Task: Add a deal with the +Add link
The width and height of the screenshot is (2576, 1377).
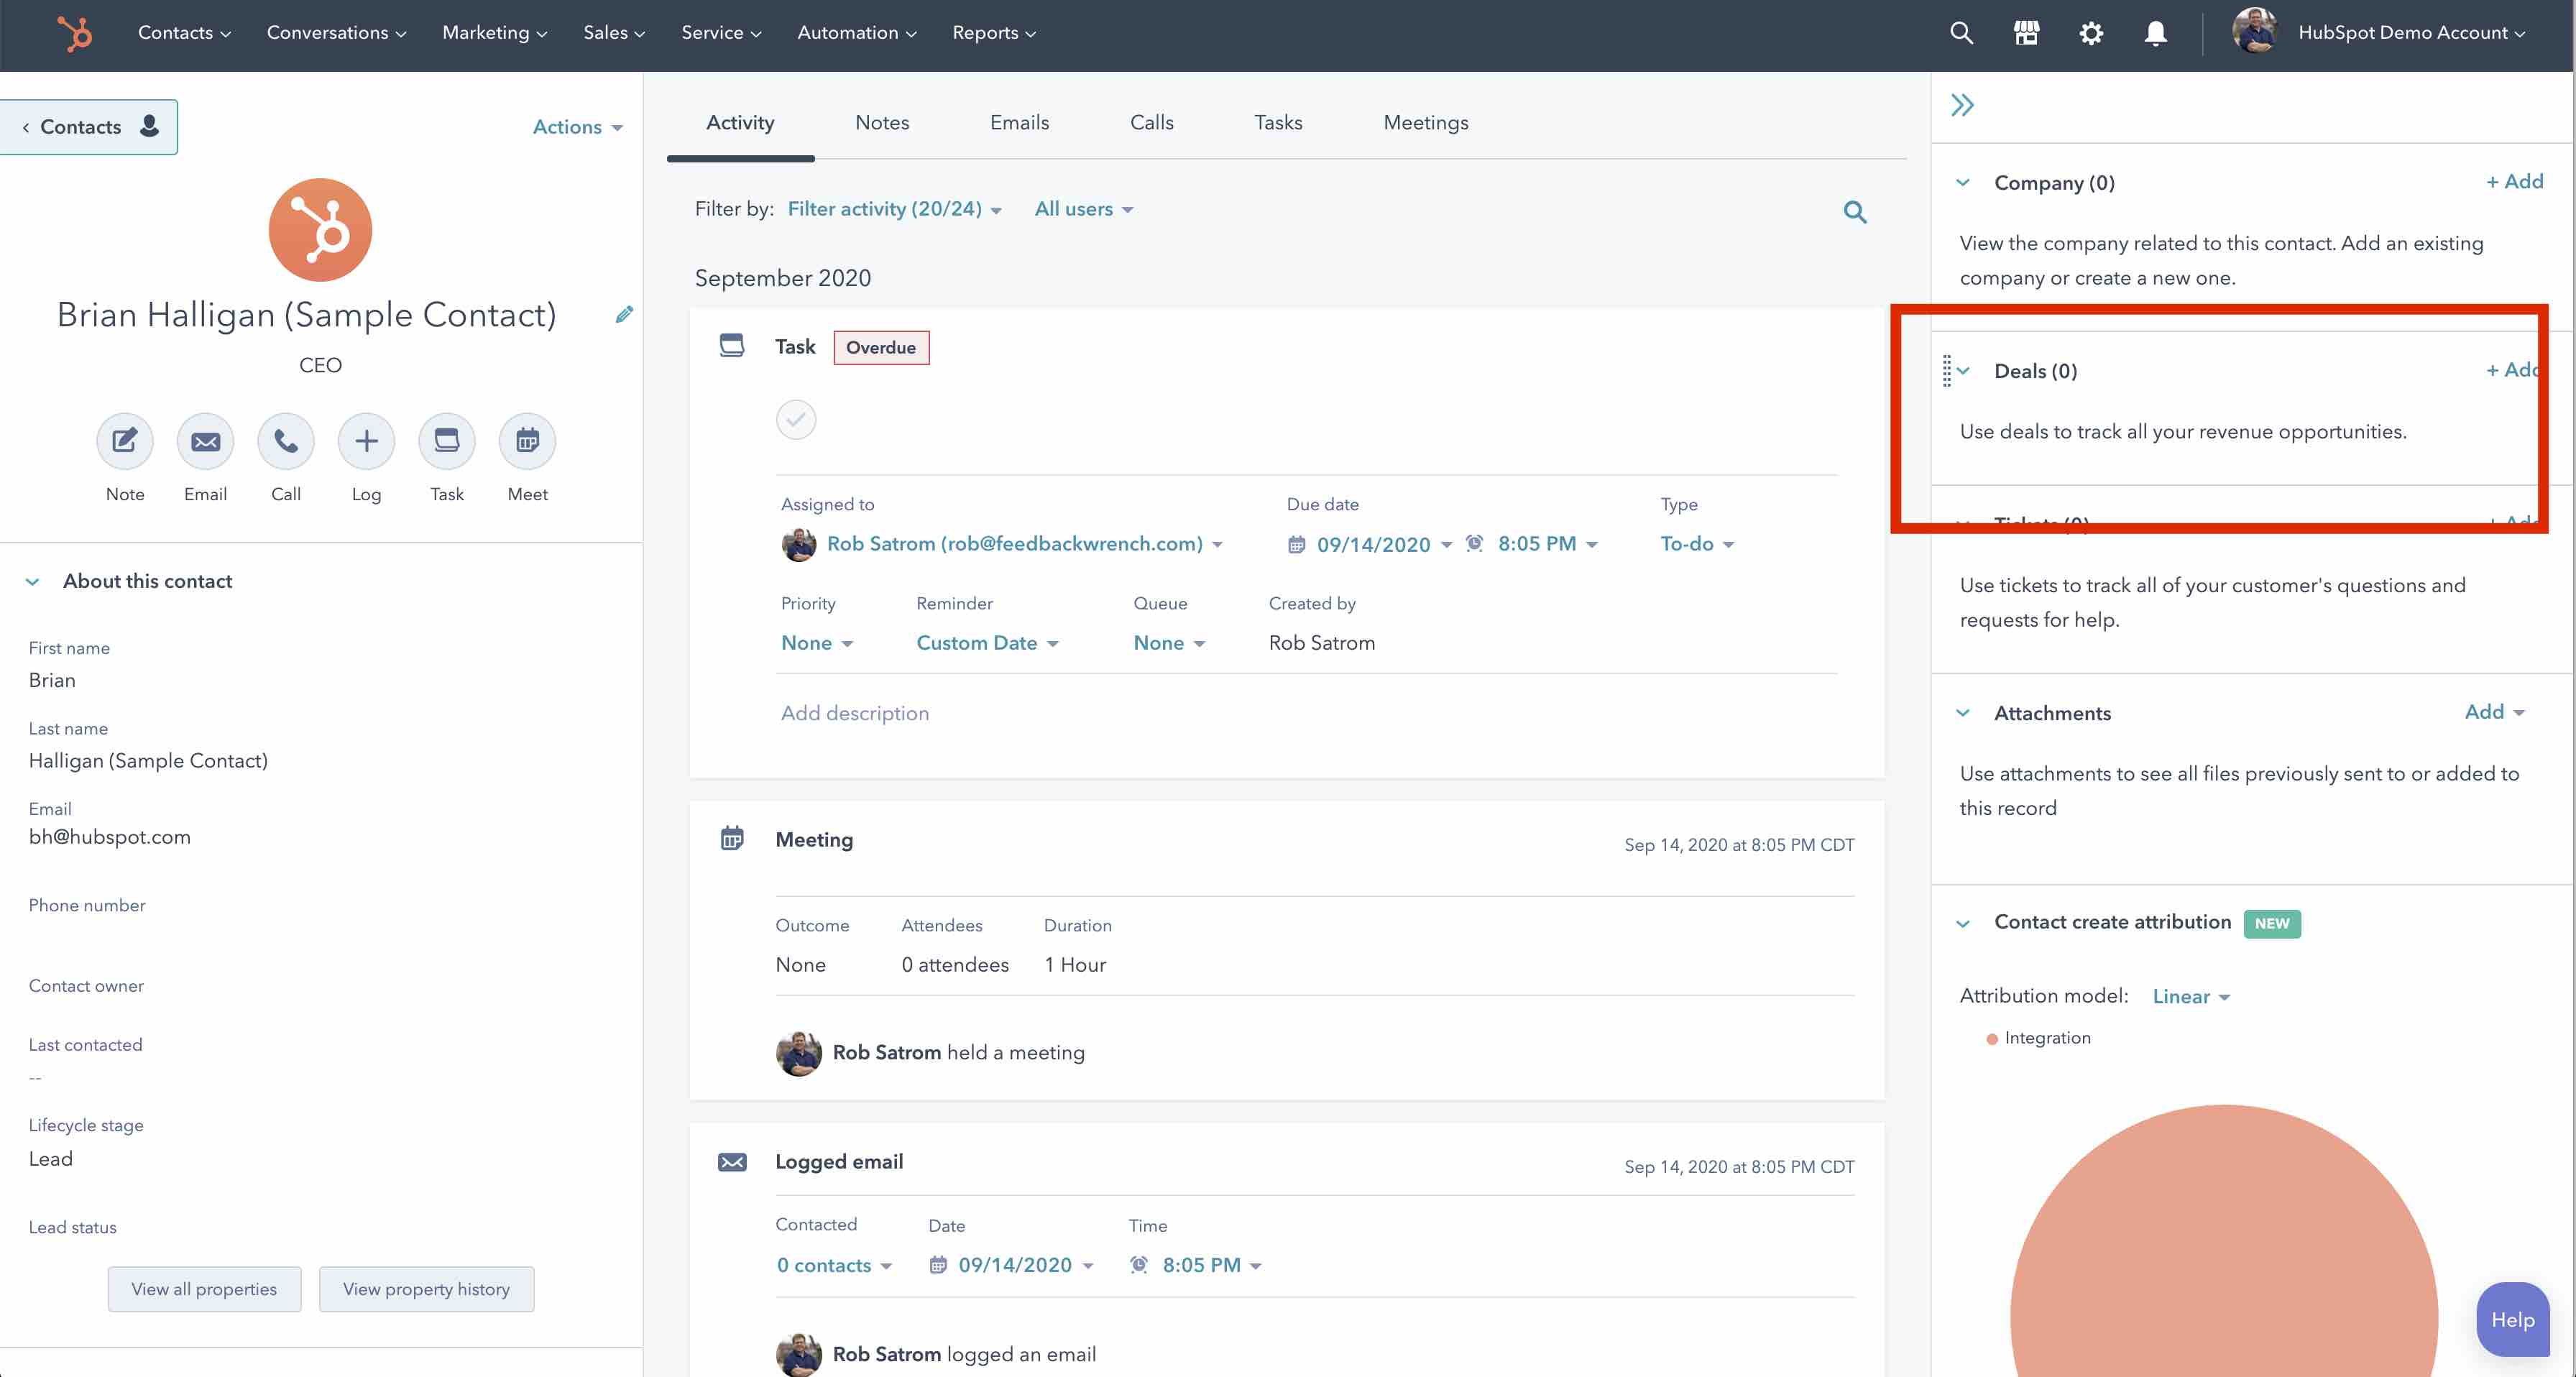Action: point(2514,370)
